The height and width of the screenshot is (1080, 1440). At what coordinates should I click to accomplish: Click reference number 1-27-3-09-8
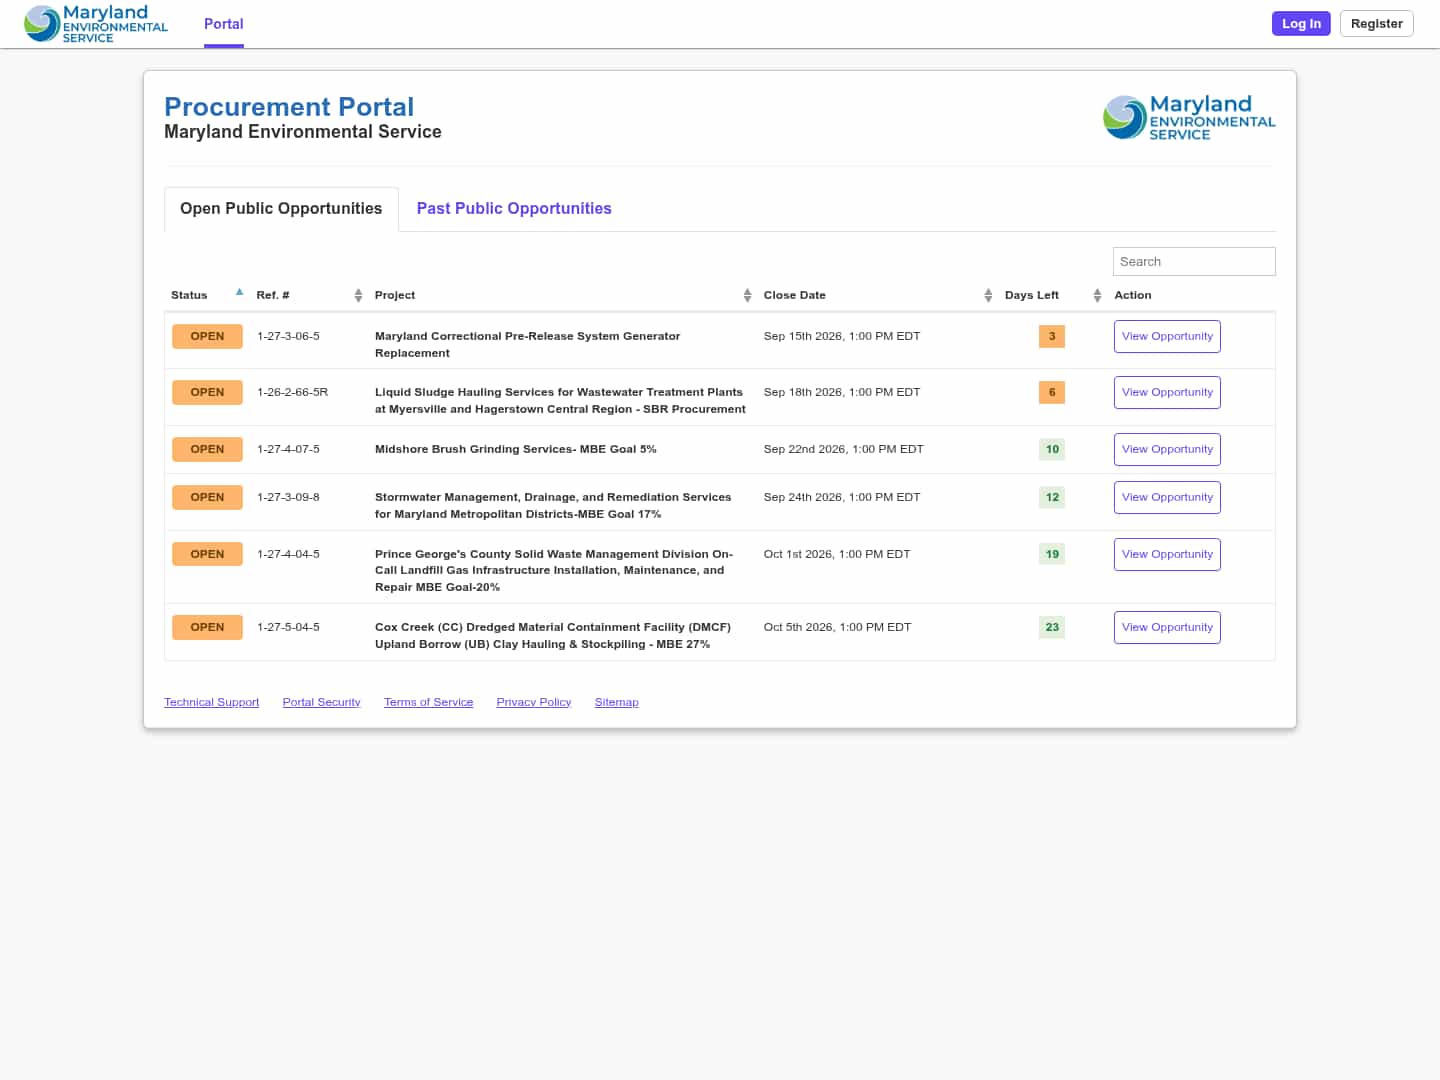click(x=288, y=498)
